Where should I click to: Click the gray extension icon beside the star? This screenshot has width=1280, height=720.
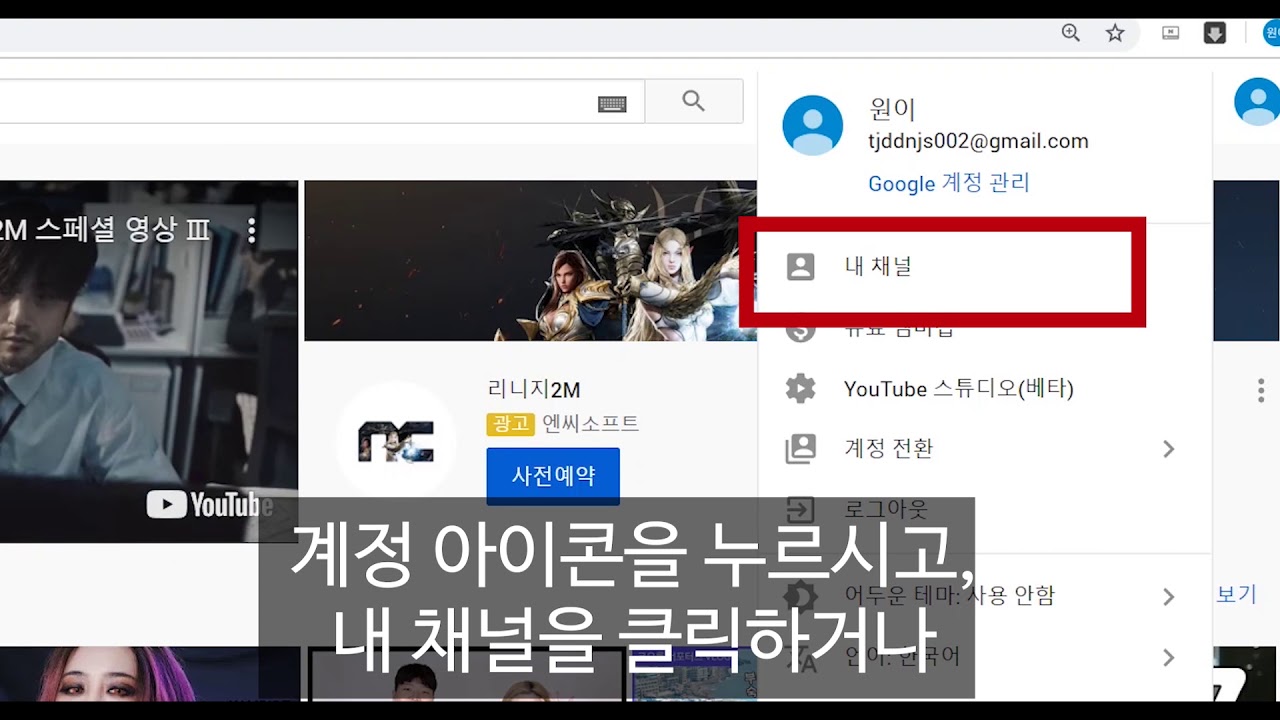(1170, 33)
